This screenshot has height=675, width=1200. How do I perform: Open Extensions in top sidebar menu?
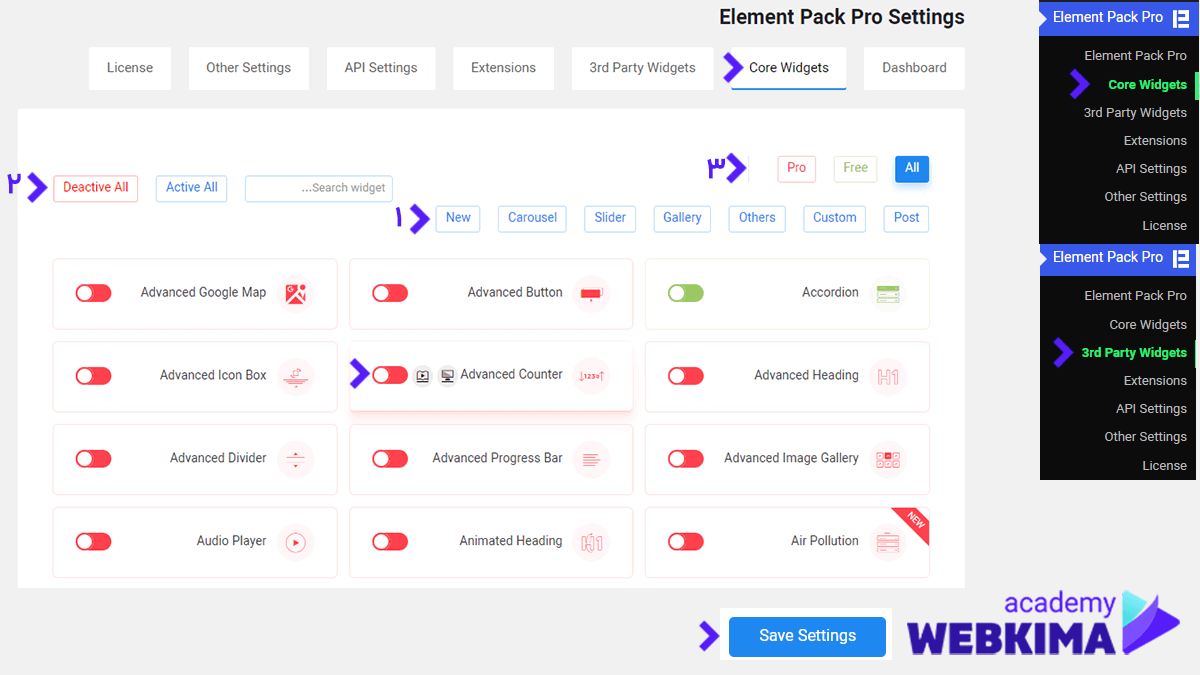pos(1155,141)
